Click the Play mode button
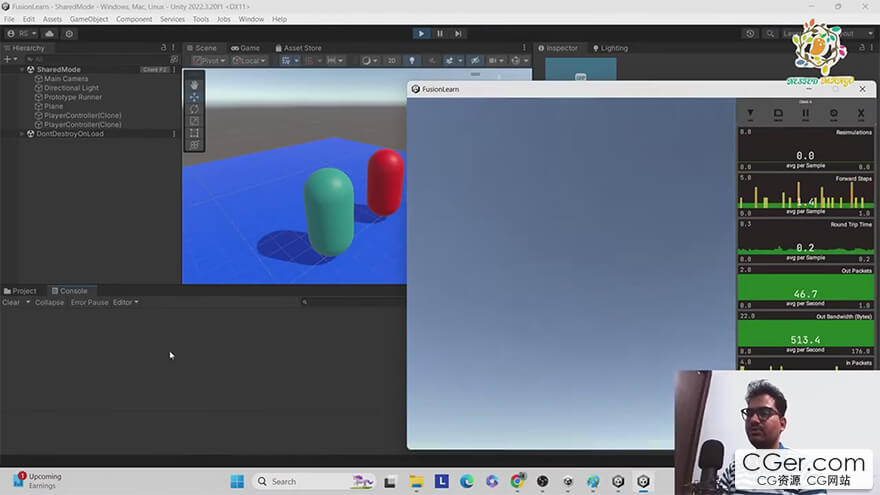 click(421, 34)
